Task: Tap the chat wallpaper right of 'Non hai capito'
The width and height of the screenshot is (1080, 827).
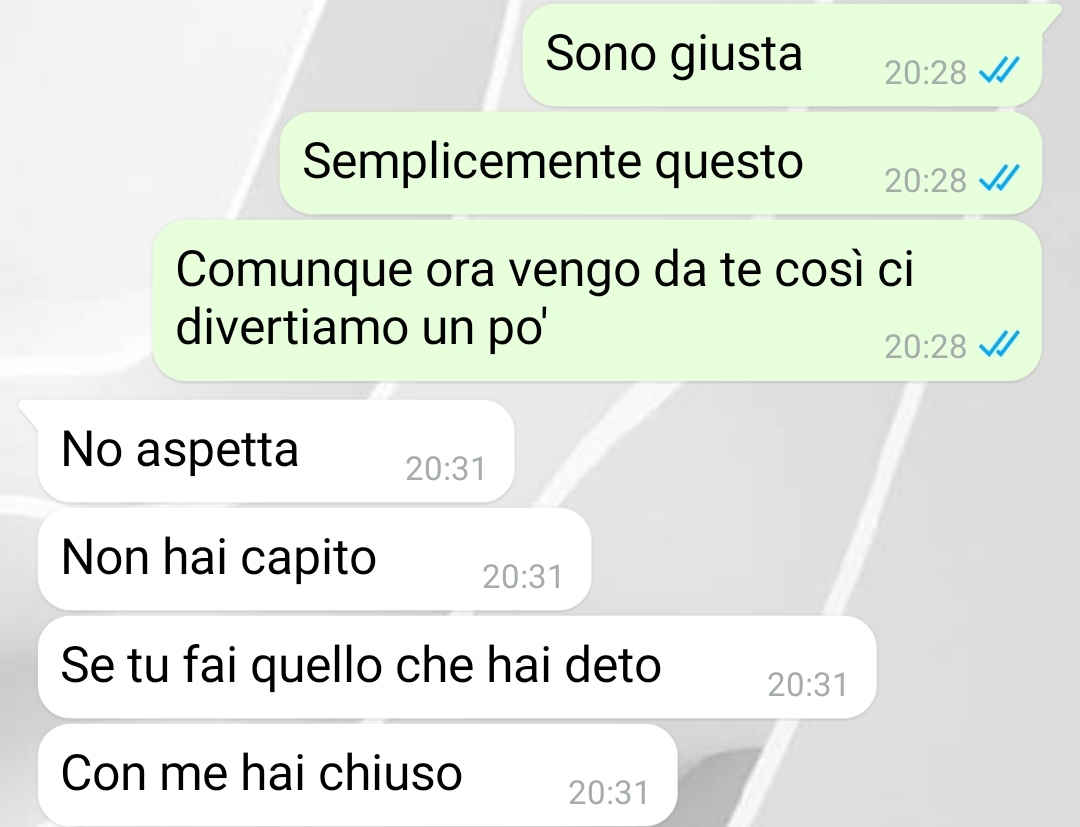Action: [827, 559]
